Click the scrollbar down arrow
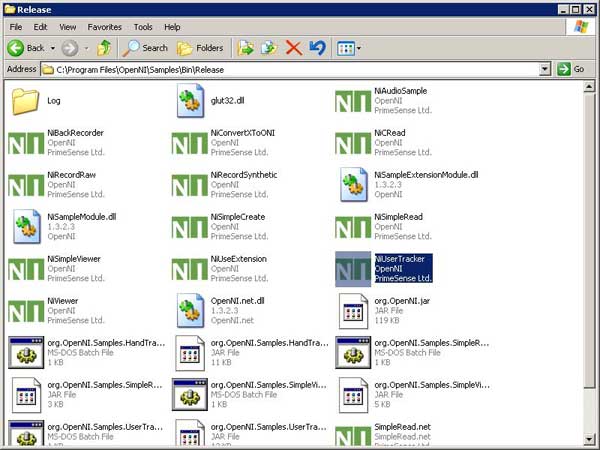 pyautogui.click(x=589, y=439)
